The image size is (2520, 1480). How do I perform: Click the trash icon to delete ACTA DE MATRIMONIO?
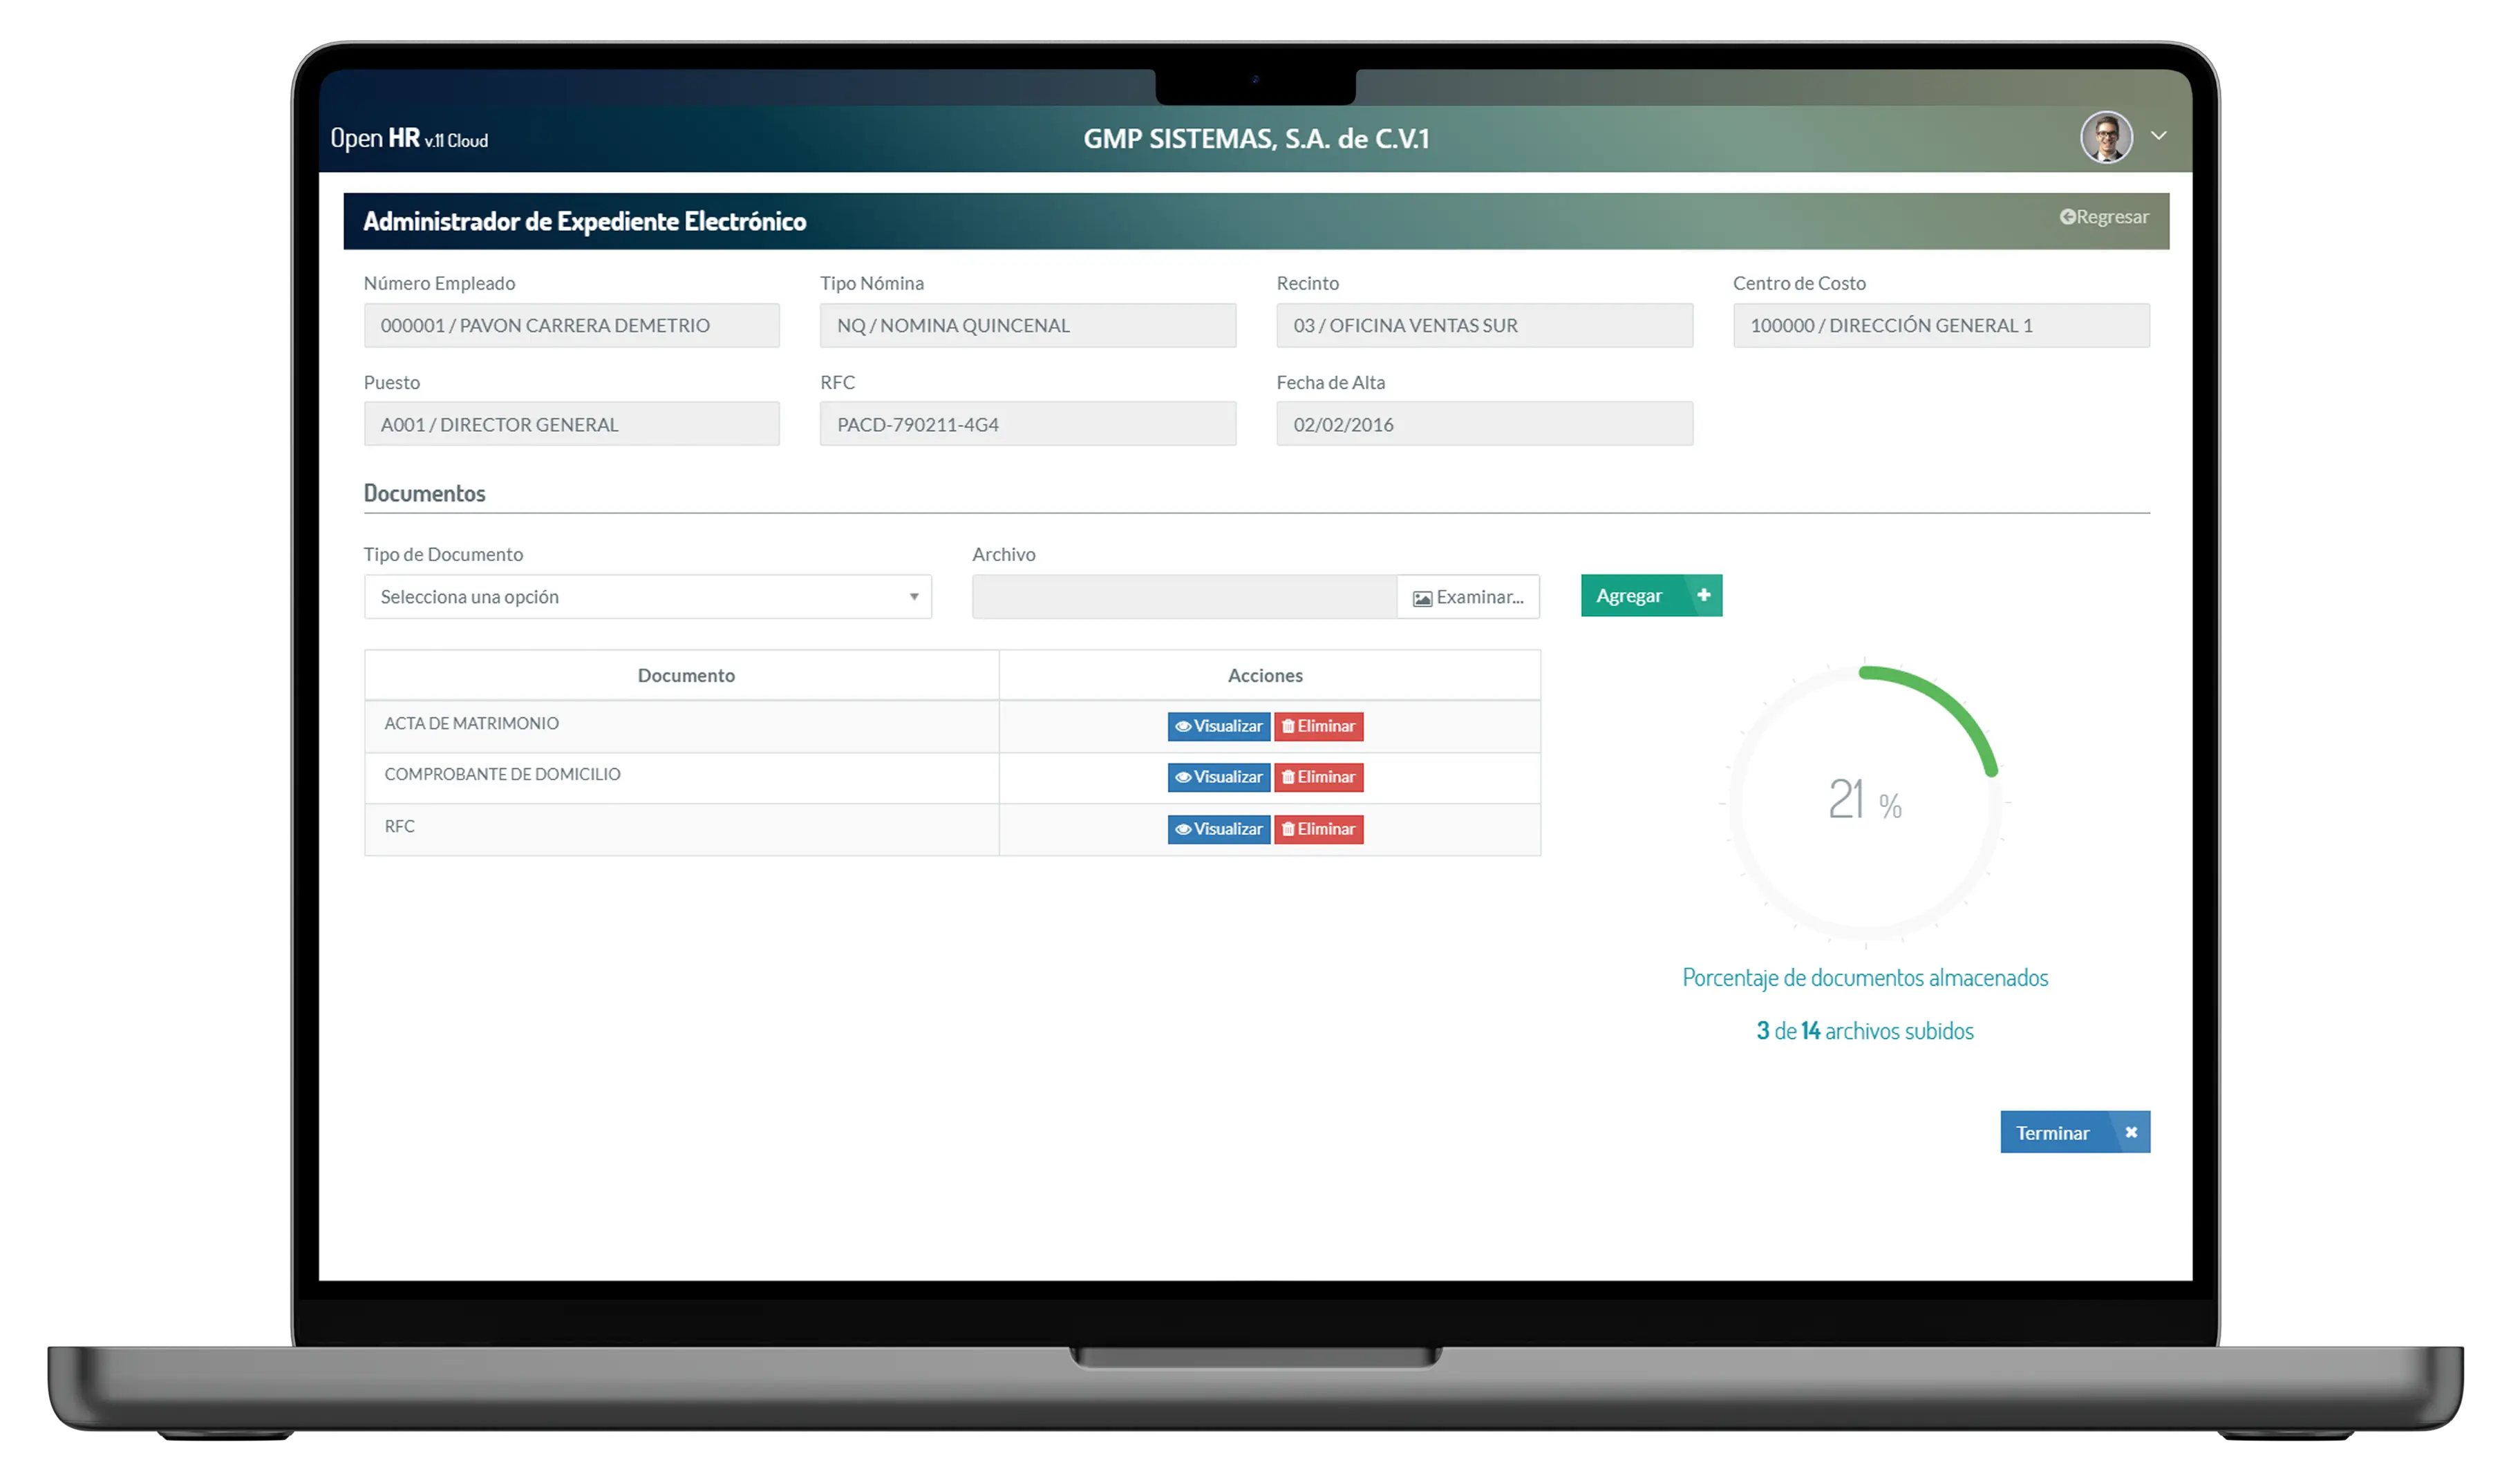tap(1290, 726)
